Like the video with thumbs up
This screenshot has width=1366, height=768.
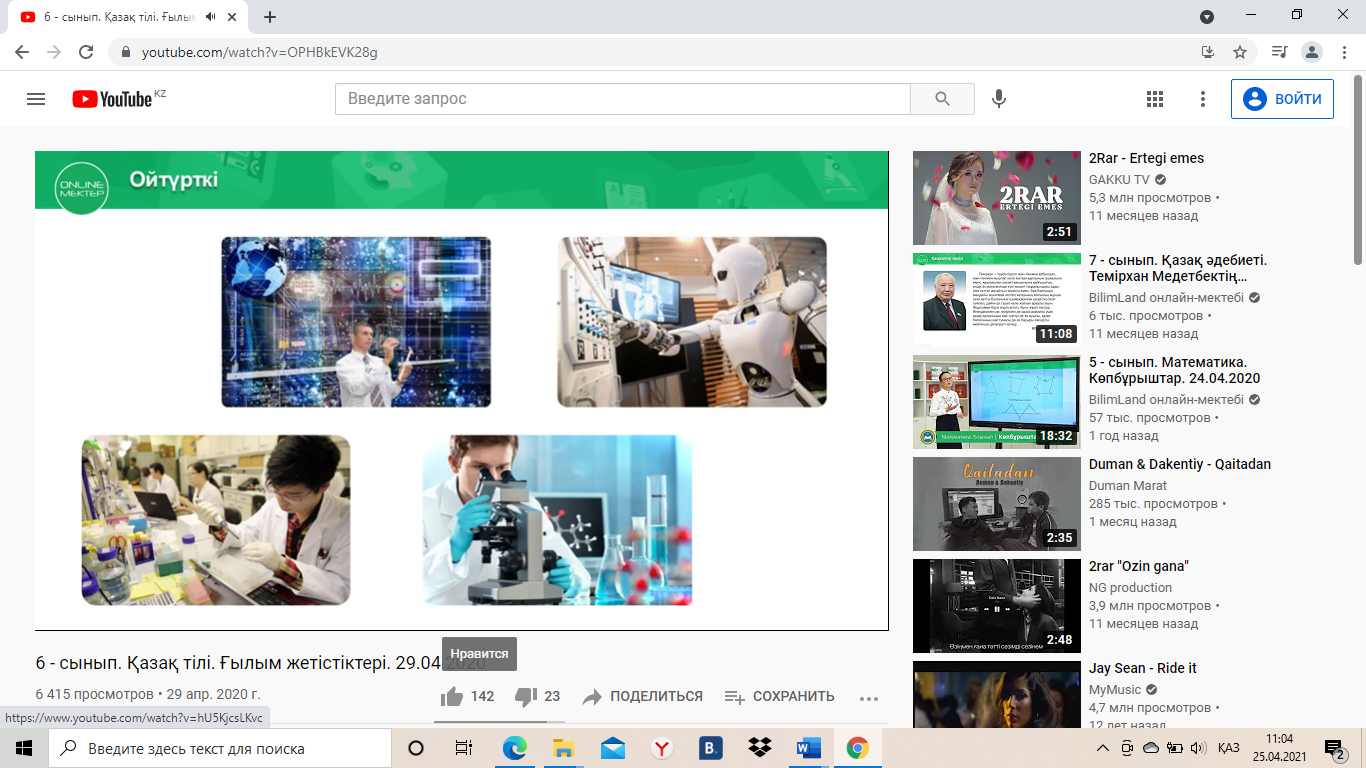[x=452, y=696]
